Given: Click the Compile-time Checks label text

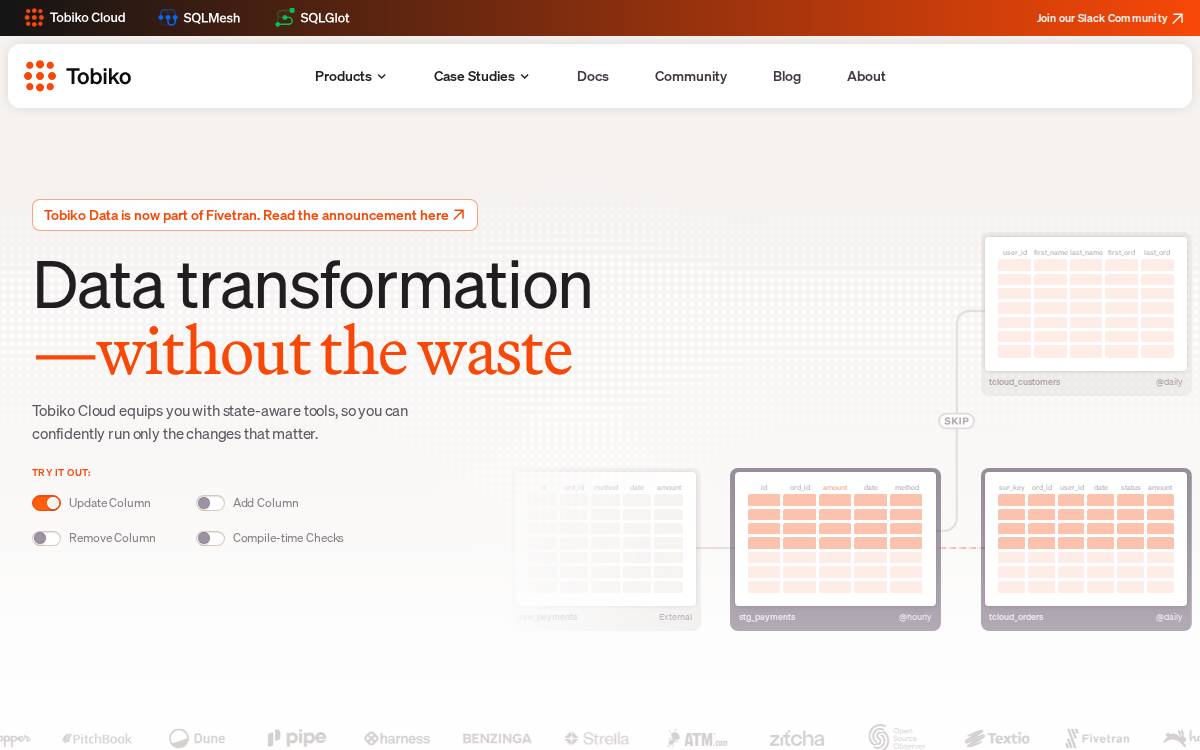Looking at the screenshot, I should (288, 538).
